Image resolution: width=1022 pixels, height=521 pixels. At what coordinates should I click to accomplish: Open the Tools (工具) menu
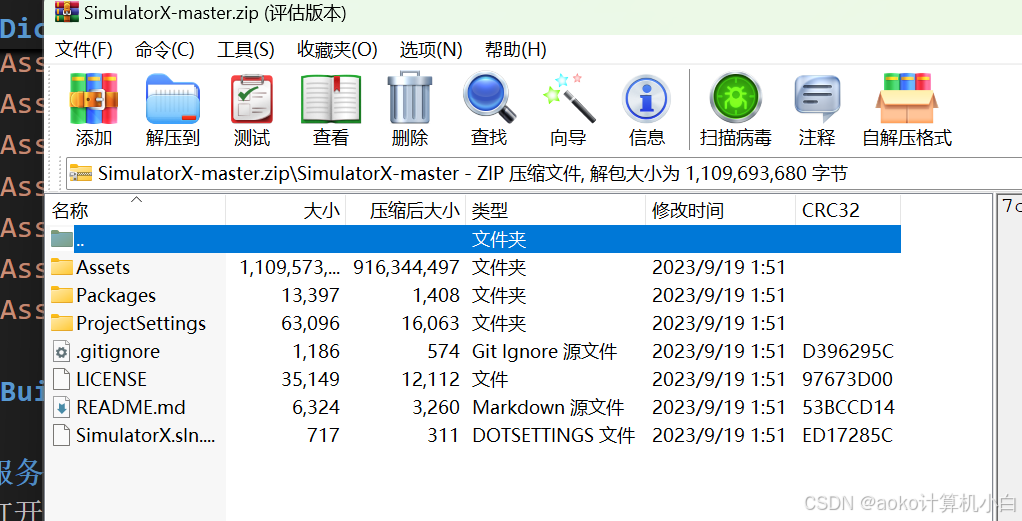(245, 50)
